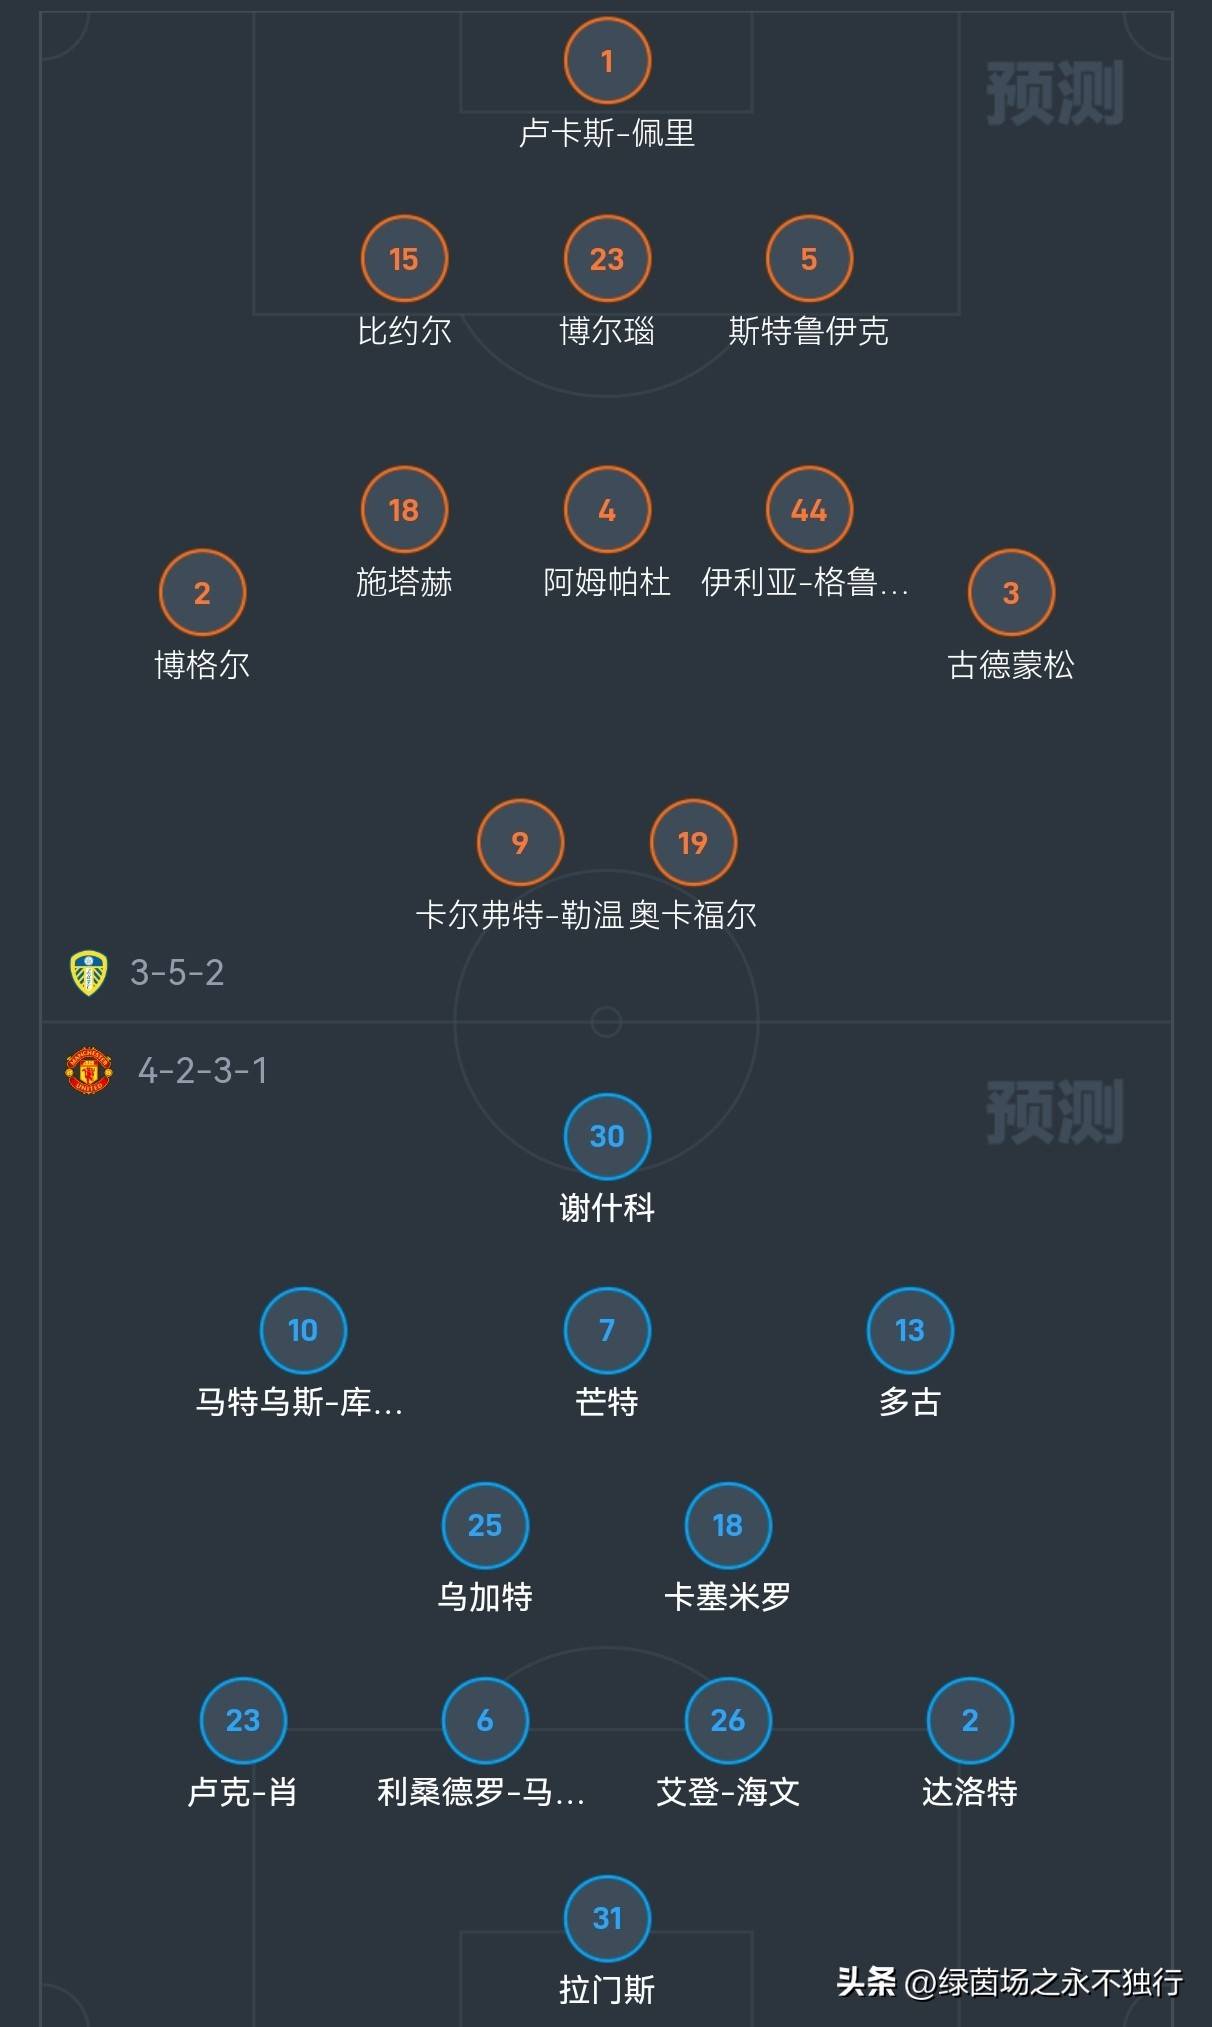Tap Manchester United goalkeeper number 31 badge
The height and width of the screenshot is (2027, 1212).
[x=607, y=1918]
